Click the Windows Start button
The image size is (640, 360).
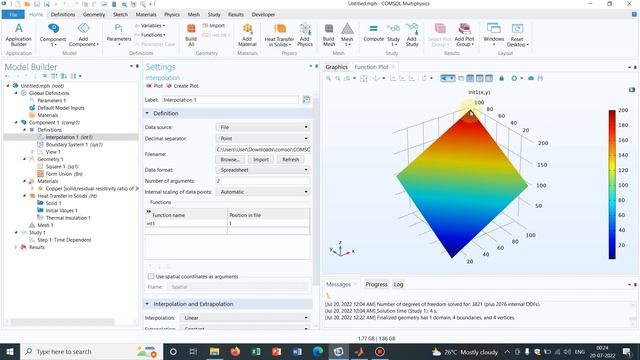tap(10, 351)
